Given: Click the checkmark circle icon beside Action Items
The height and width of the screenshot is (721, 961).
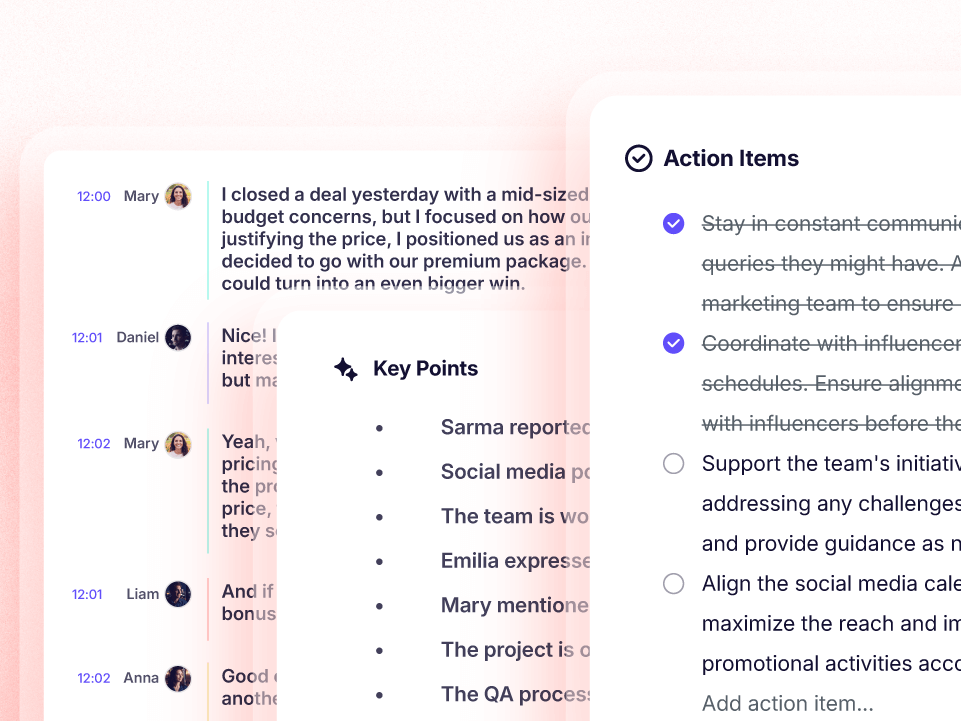Looking at the screenshot, I should (x=638, y=158).
